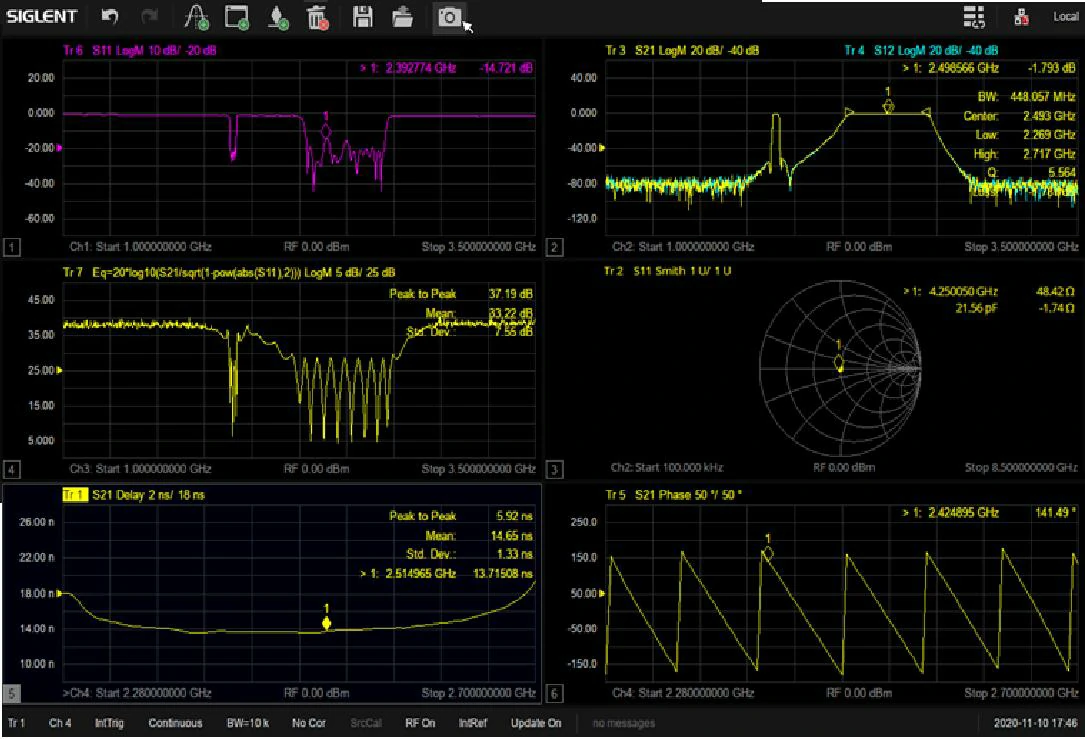Screen dimensions: 1085x739
Task: Select window number 6 box
Action: click(554, 693)
